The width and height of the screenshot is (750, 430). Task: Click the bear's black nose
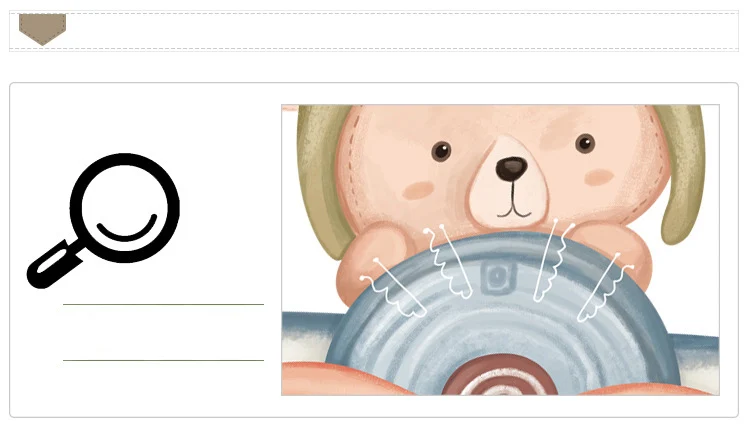coord(511,168)
